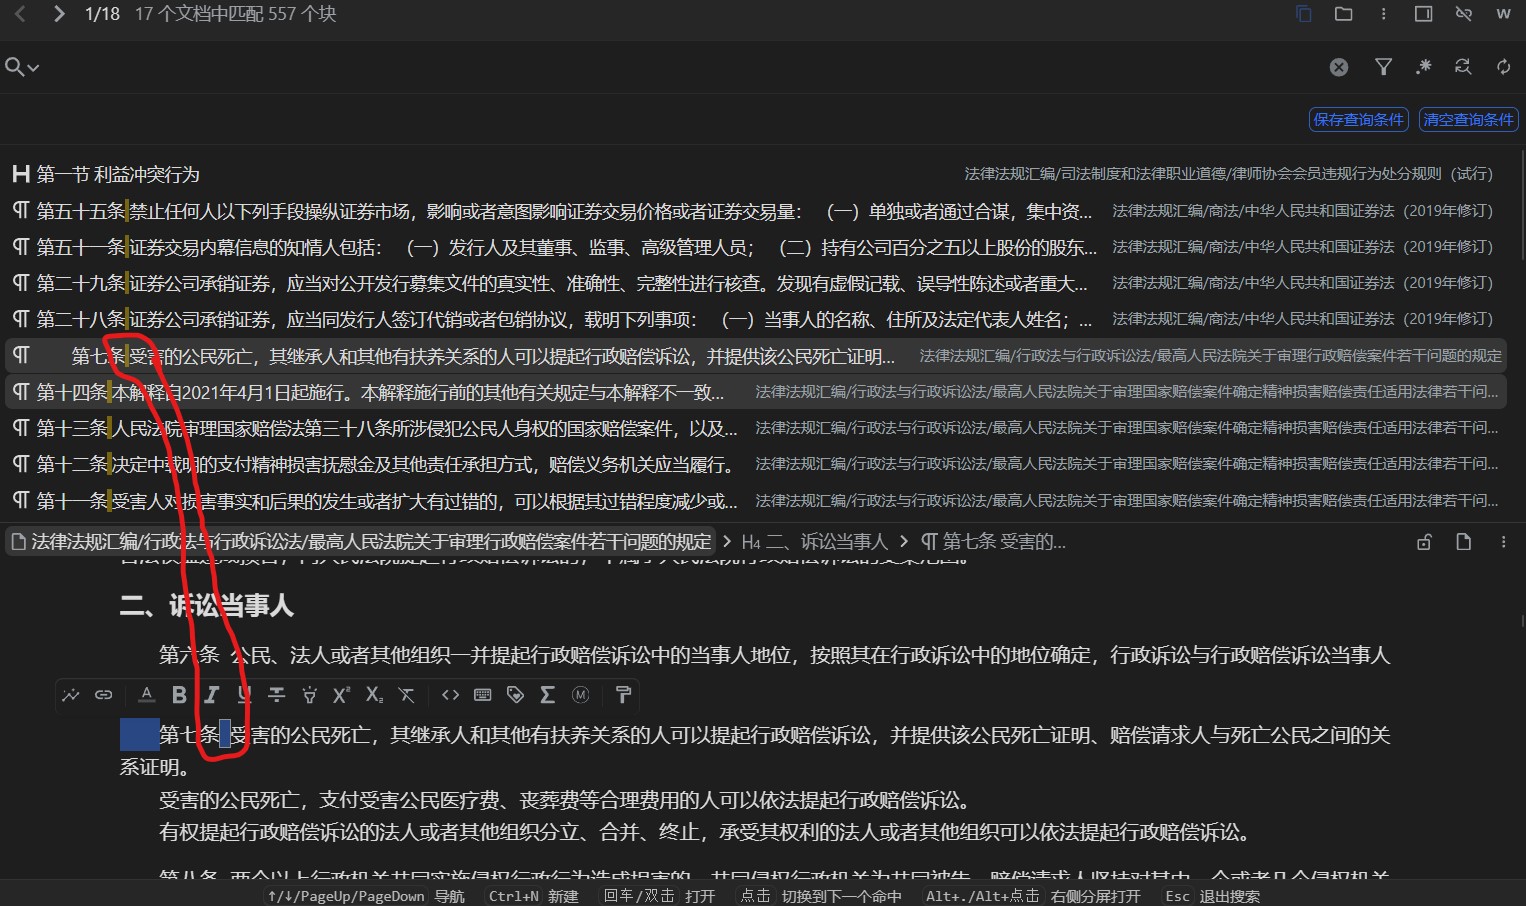Toggle the document lock icon in breadcrumb
The width and height of the screenshot is (1526, 906).
(x=1424, y=542)
